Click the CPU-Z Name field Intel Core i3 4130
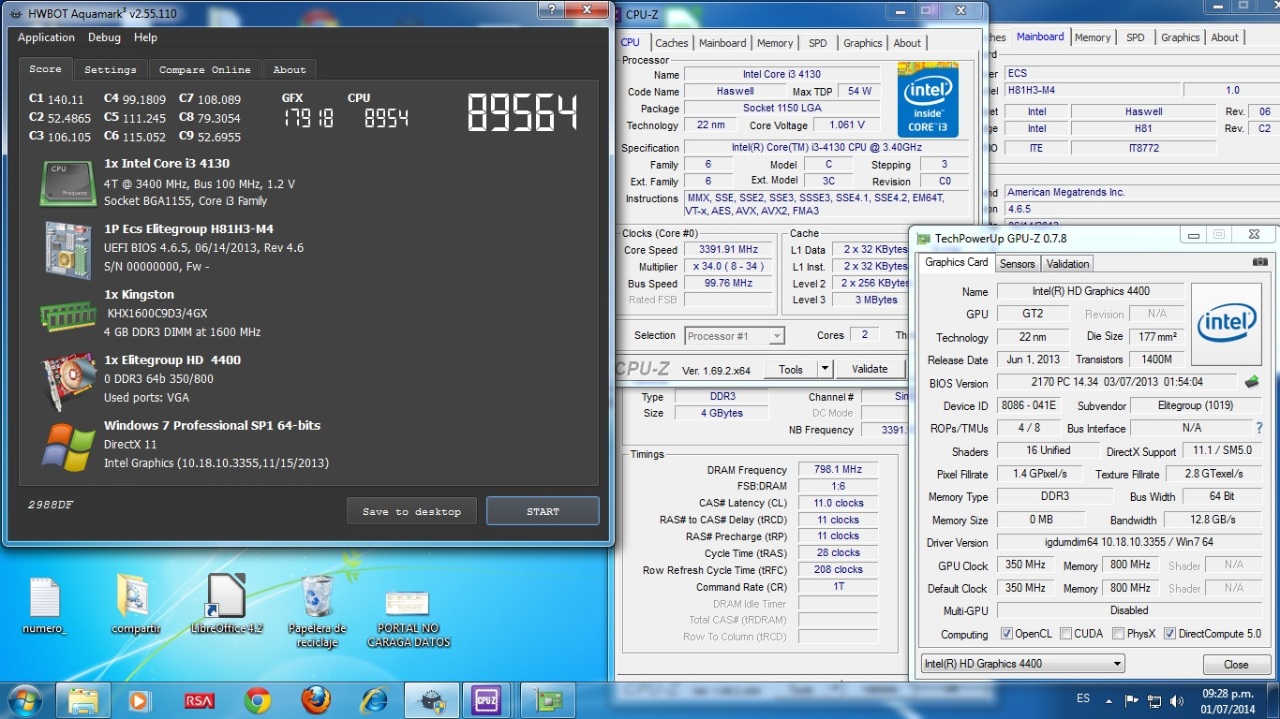This screenshot has height=719, width=1280. (782, 75)
